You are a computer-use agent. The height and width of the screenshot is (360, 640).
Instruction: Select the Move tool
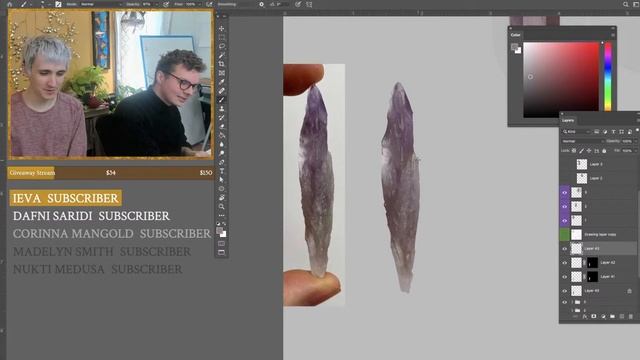click(x=222, y=29)
